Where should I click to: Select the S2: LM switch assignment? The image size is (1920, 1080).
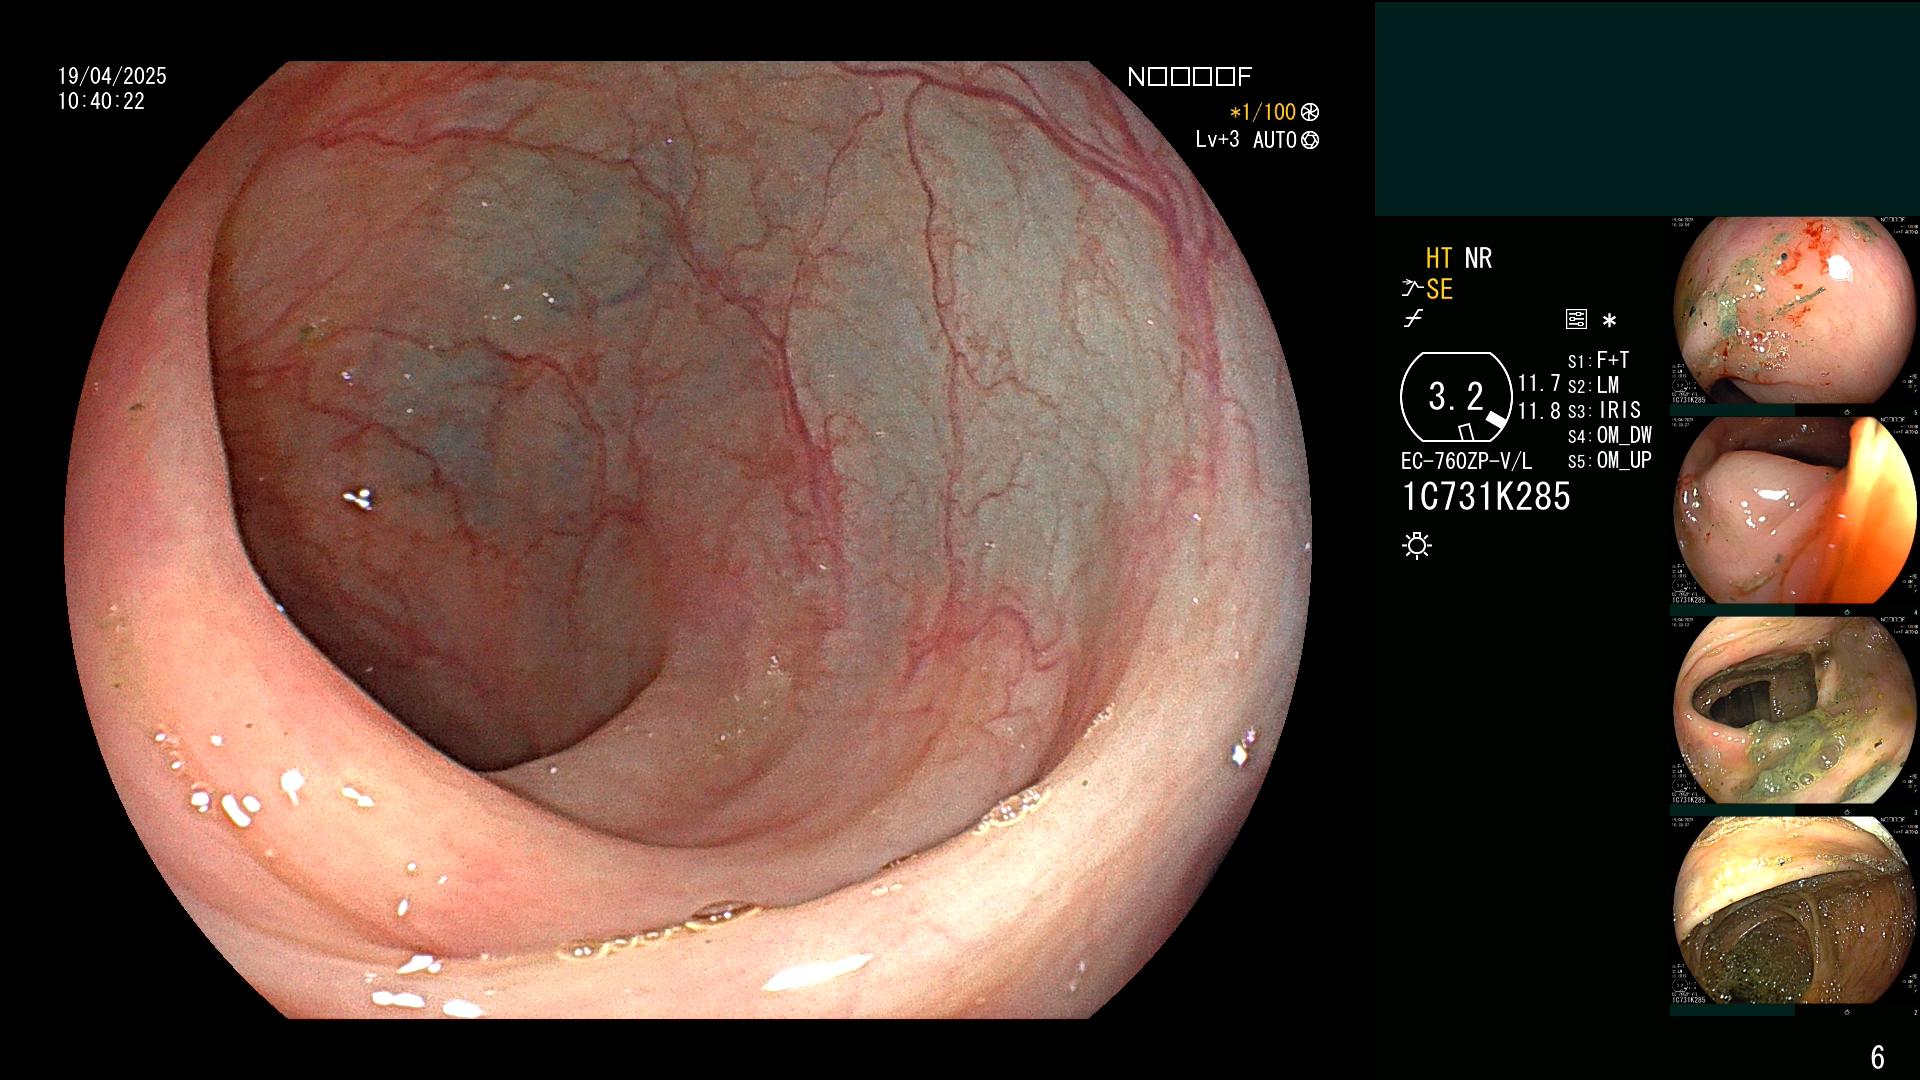pos(1593,385)
